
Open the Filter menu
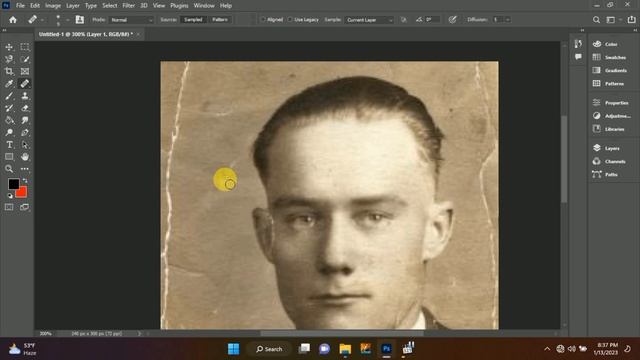(128, 6)
